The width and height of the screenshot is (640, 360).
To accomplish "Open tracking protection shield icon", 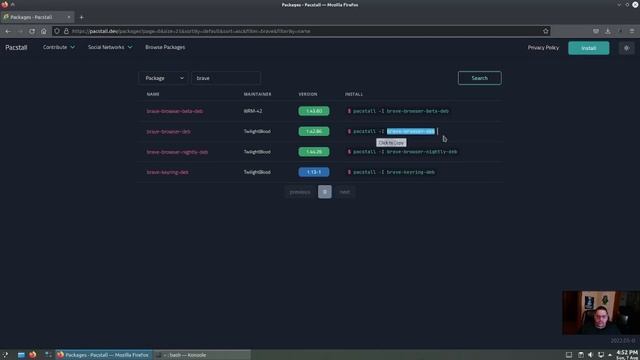I will (57, 31).
